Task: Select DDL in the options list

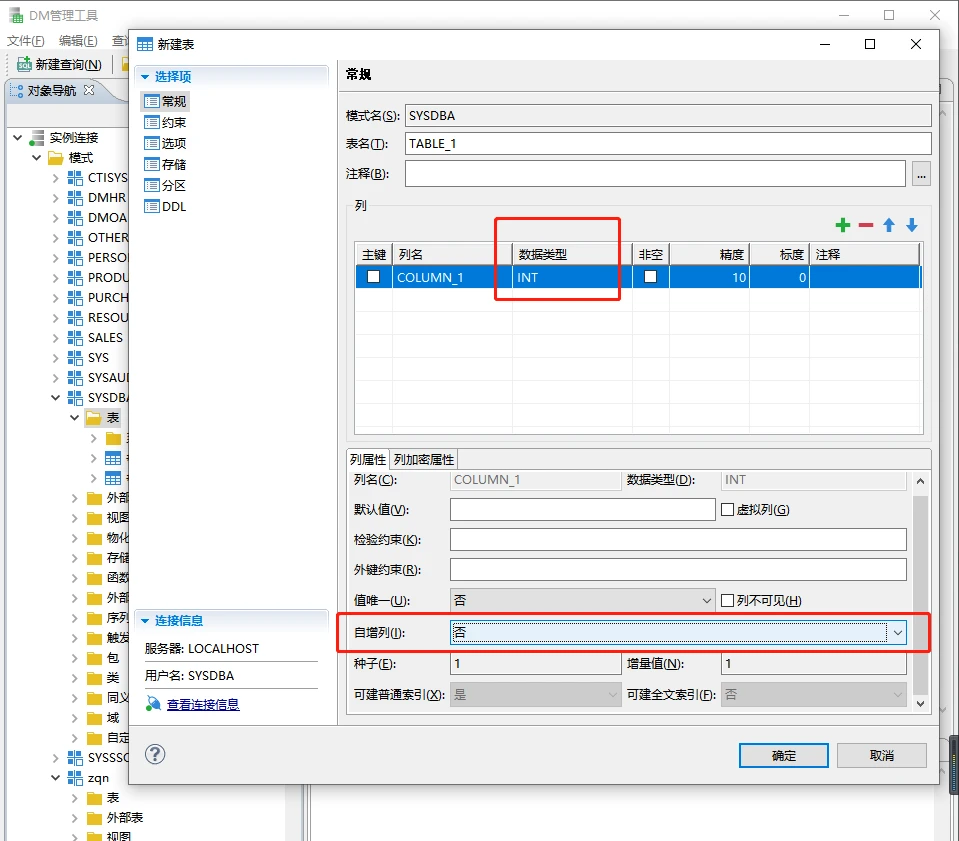Action: coord(173,207)
